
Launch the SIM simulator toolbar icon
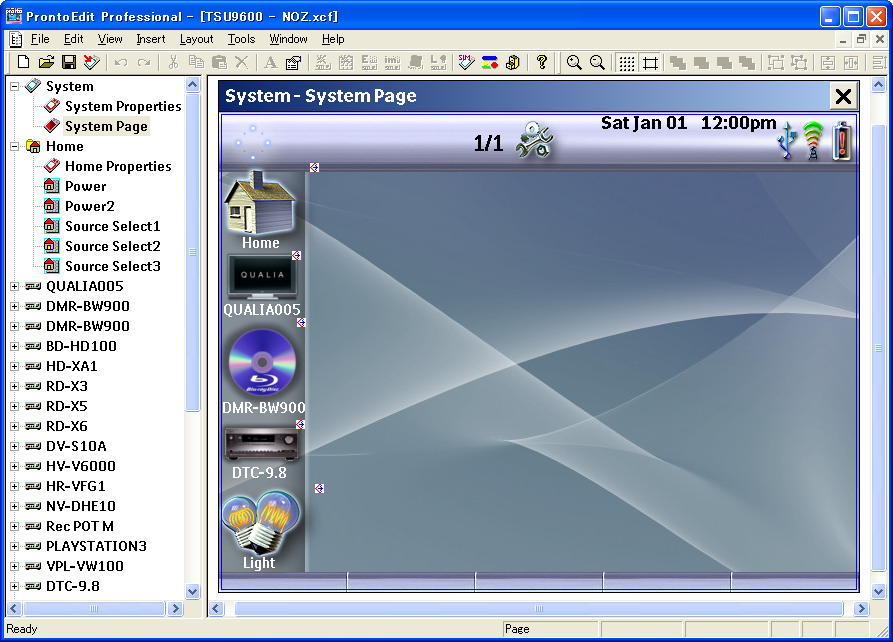(466, 63)
